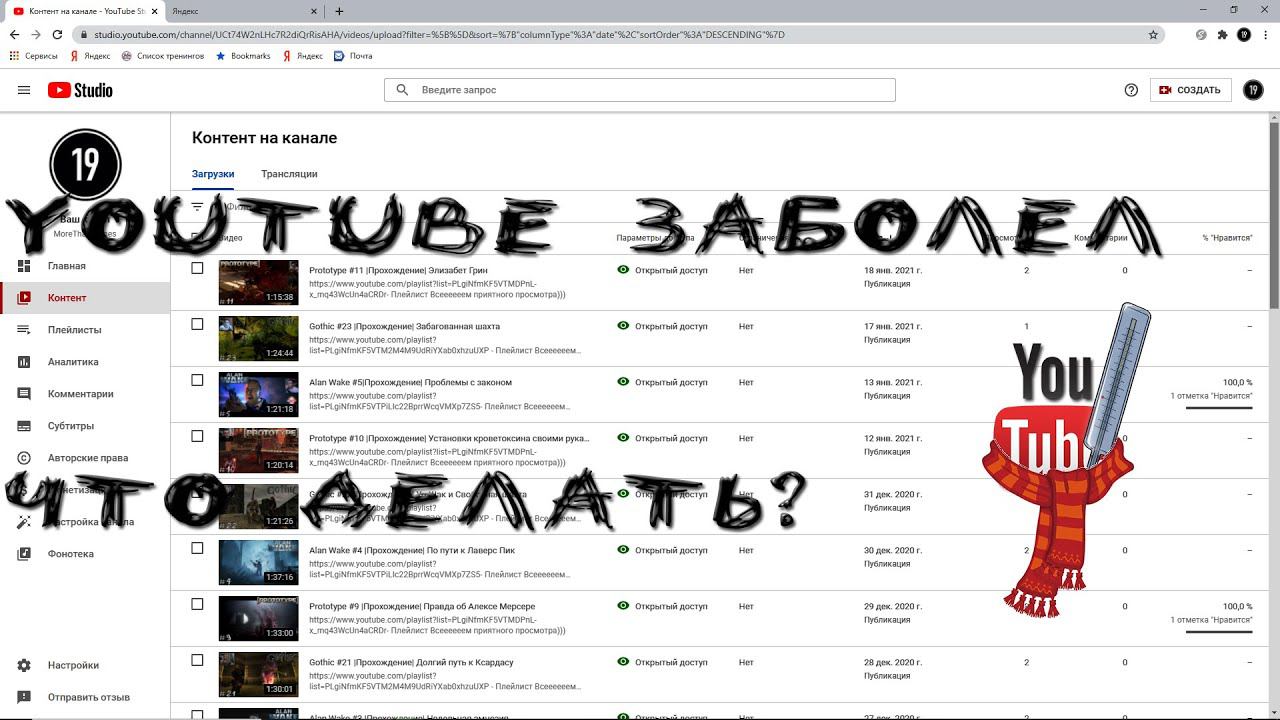Open the account avatar menu in Studio header
Screen dimensions: 1280x720
tap(1253, 90)
